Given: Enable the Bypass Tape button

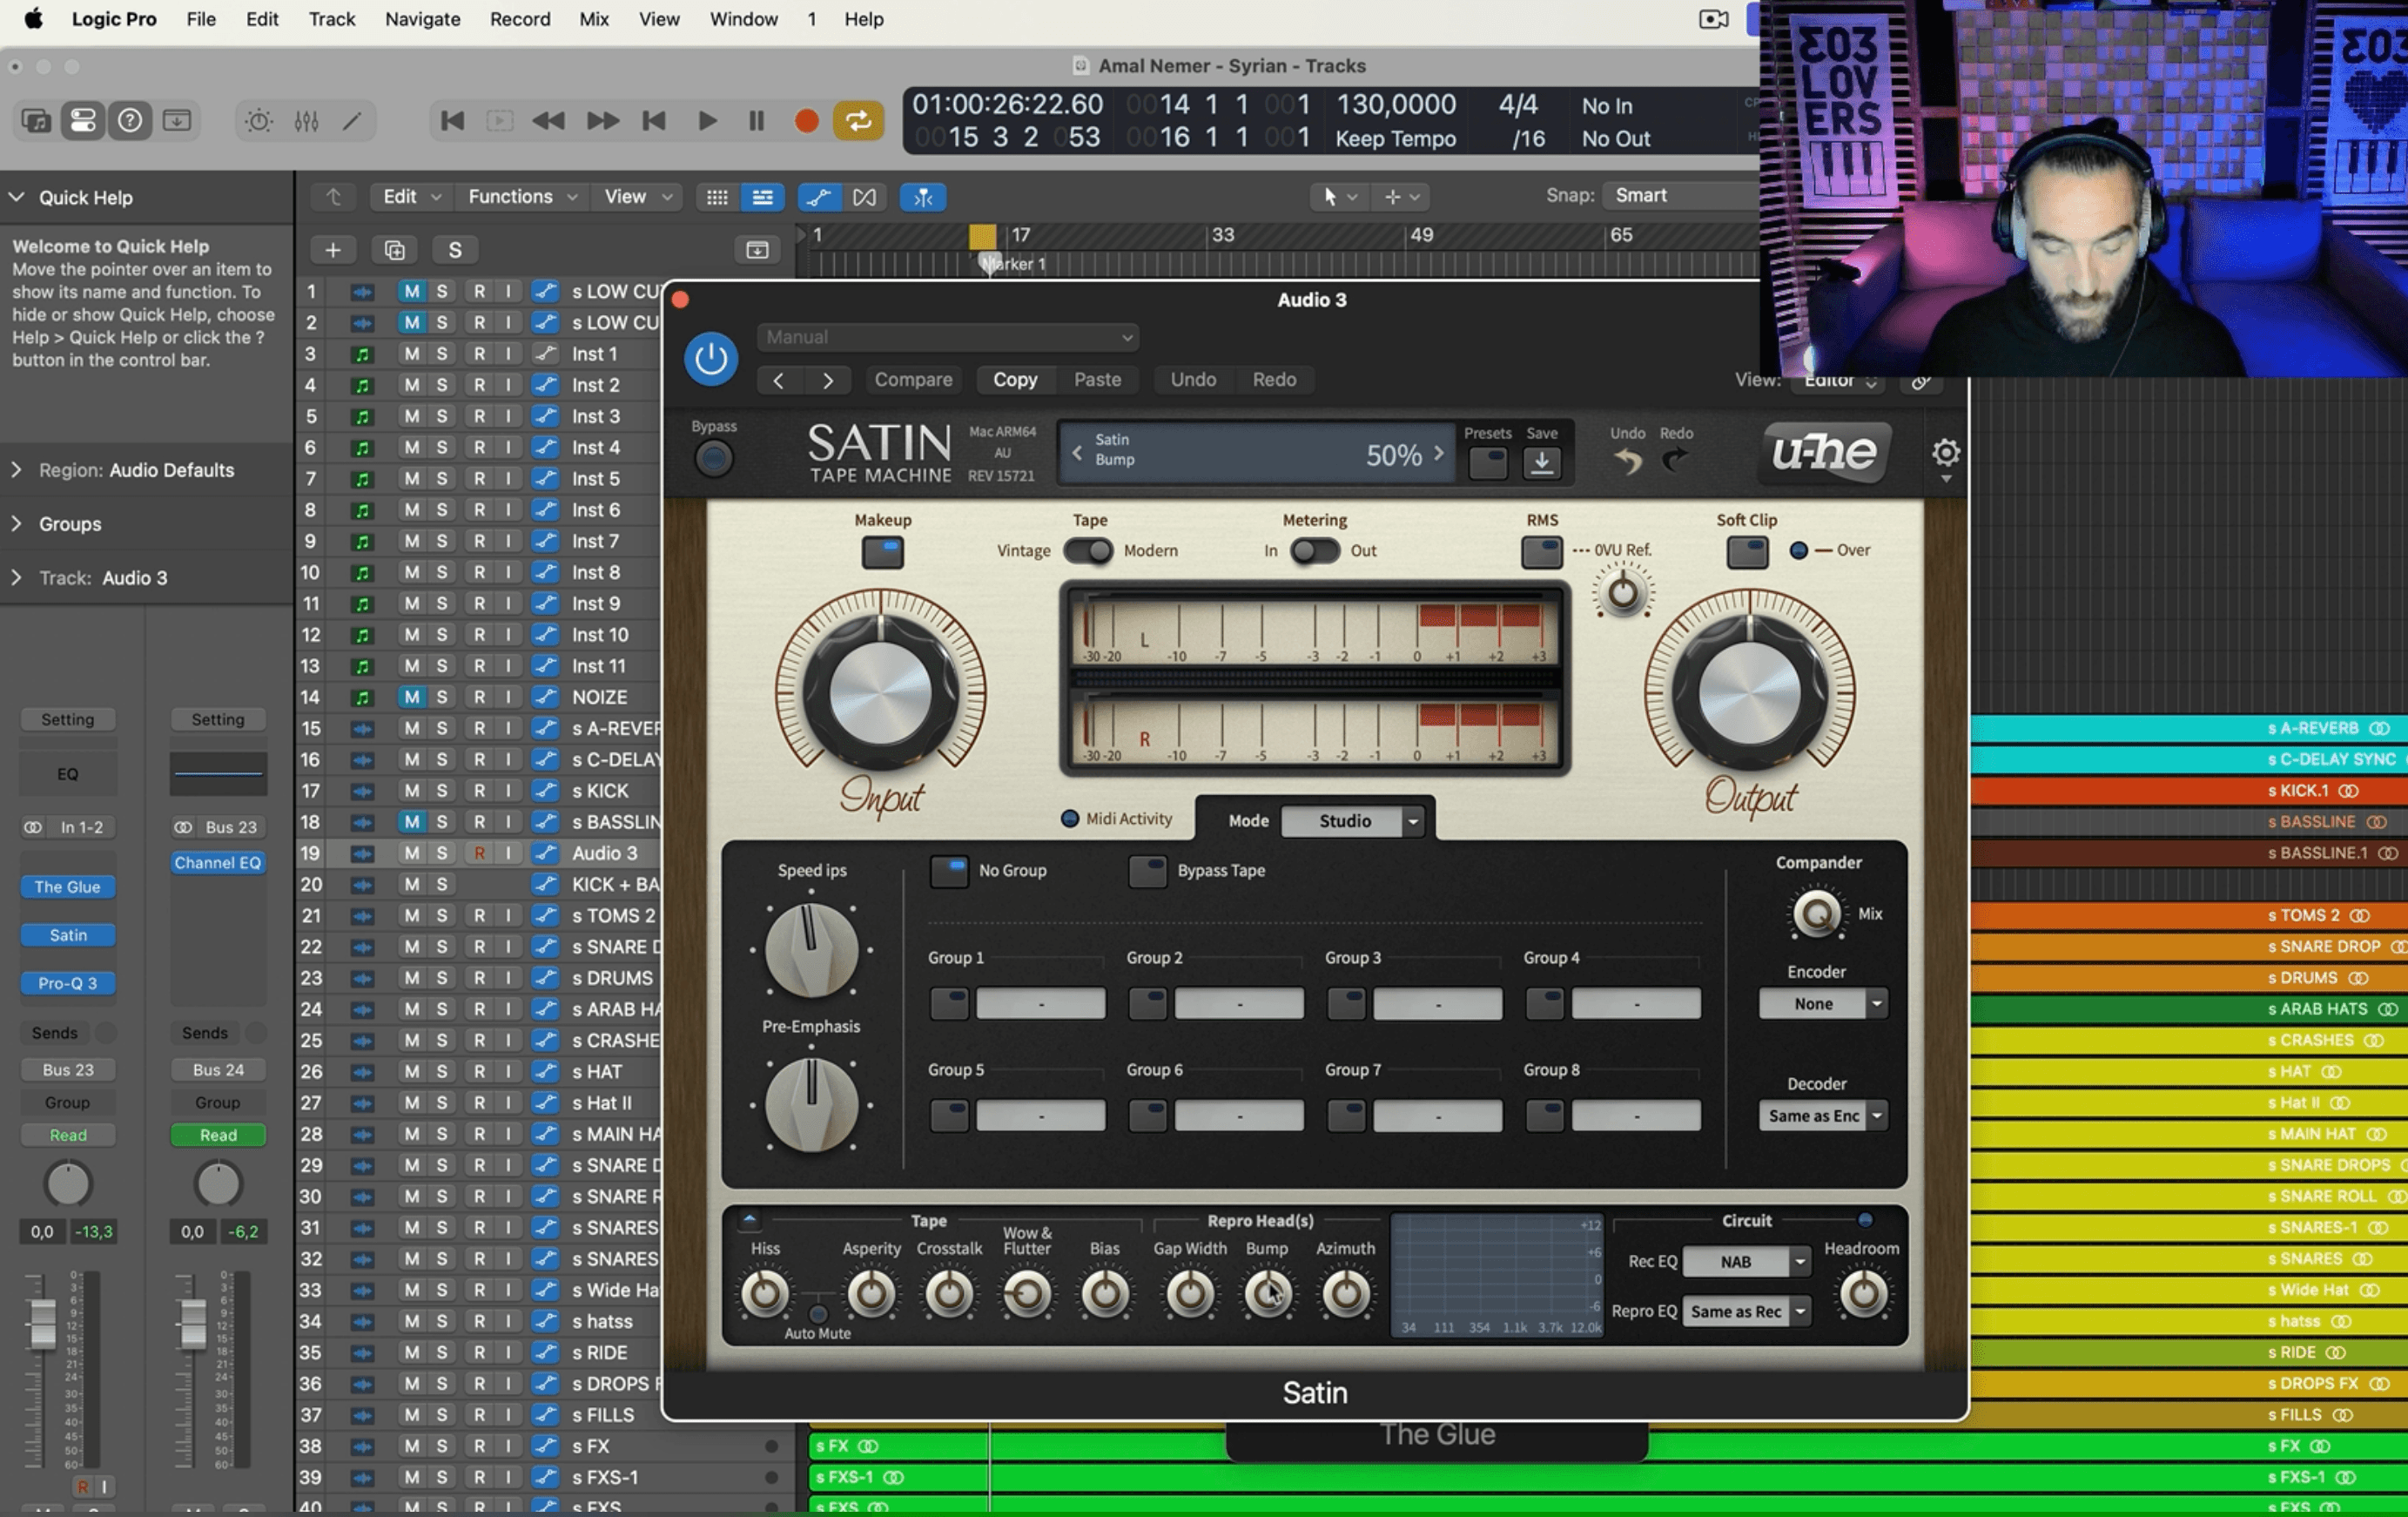Looking at the screenshot, I should pos(1147,871).
